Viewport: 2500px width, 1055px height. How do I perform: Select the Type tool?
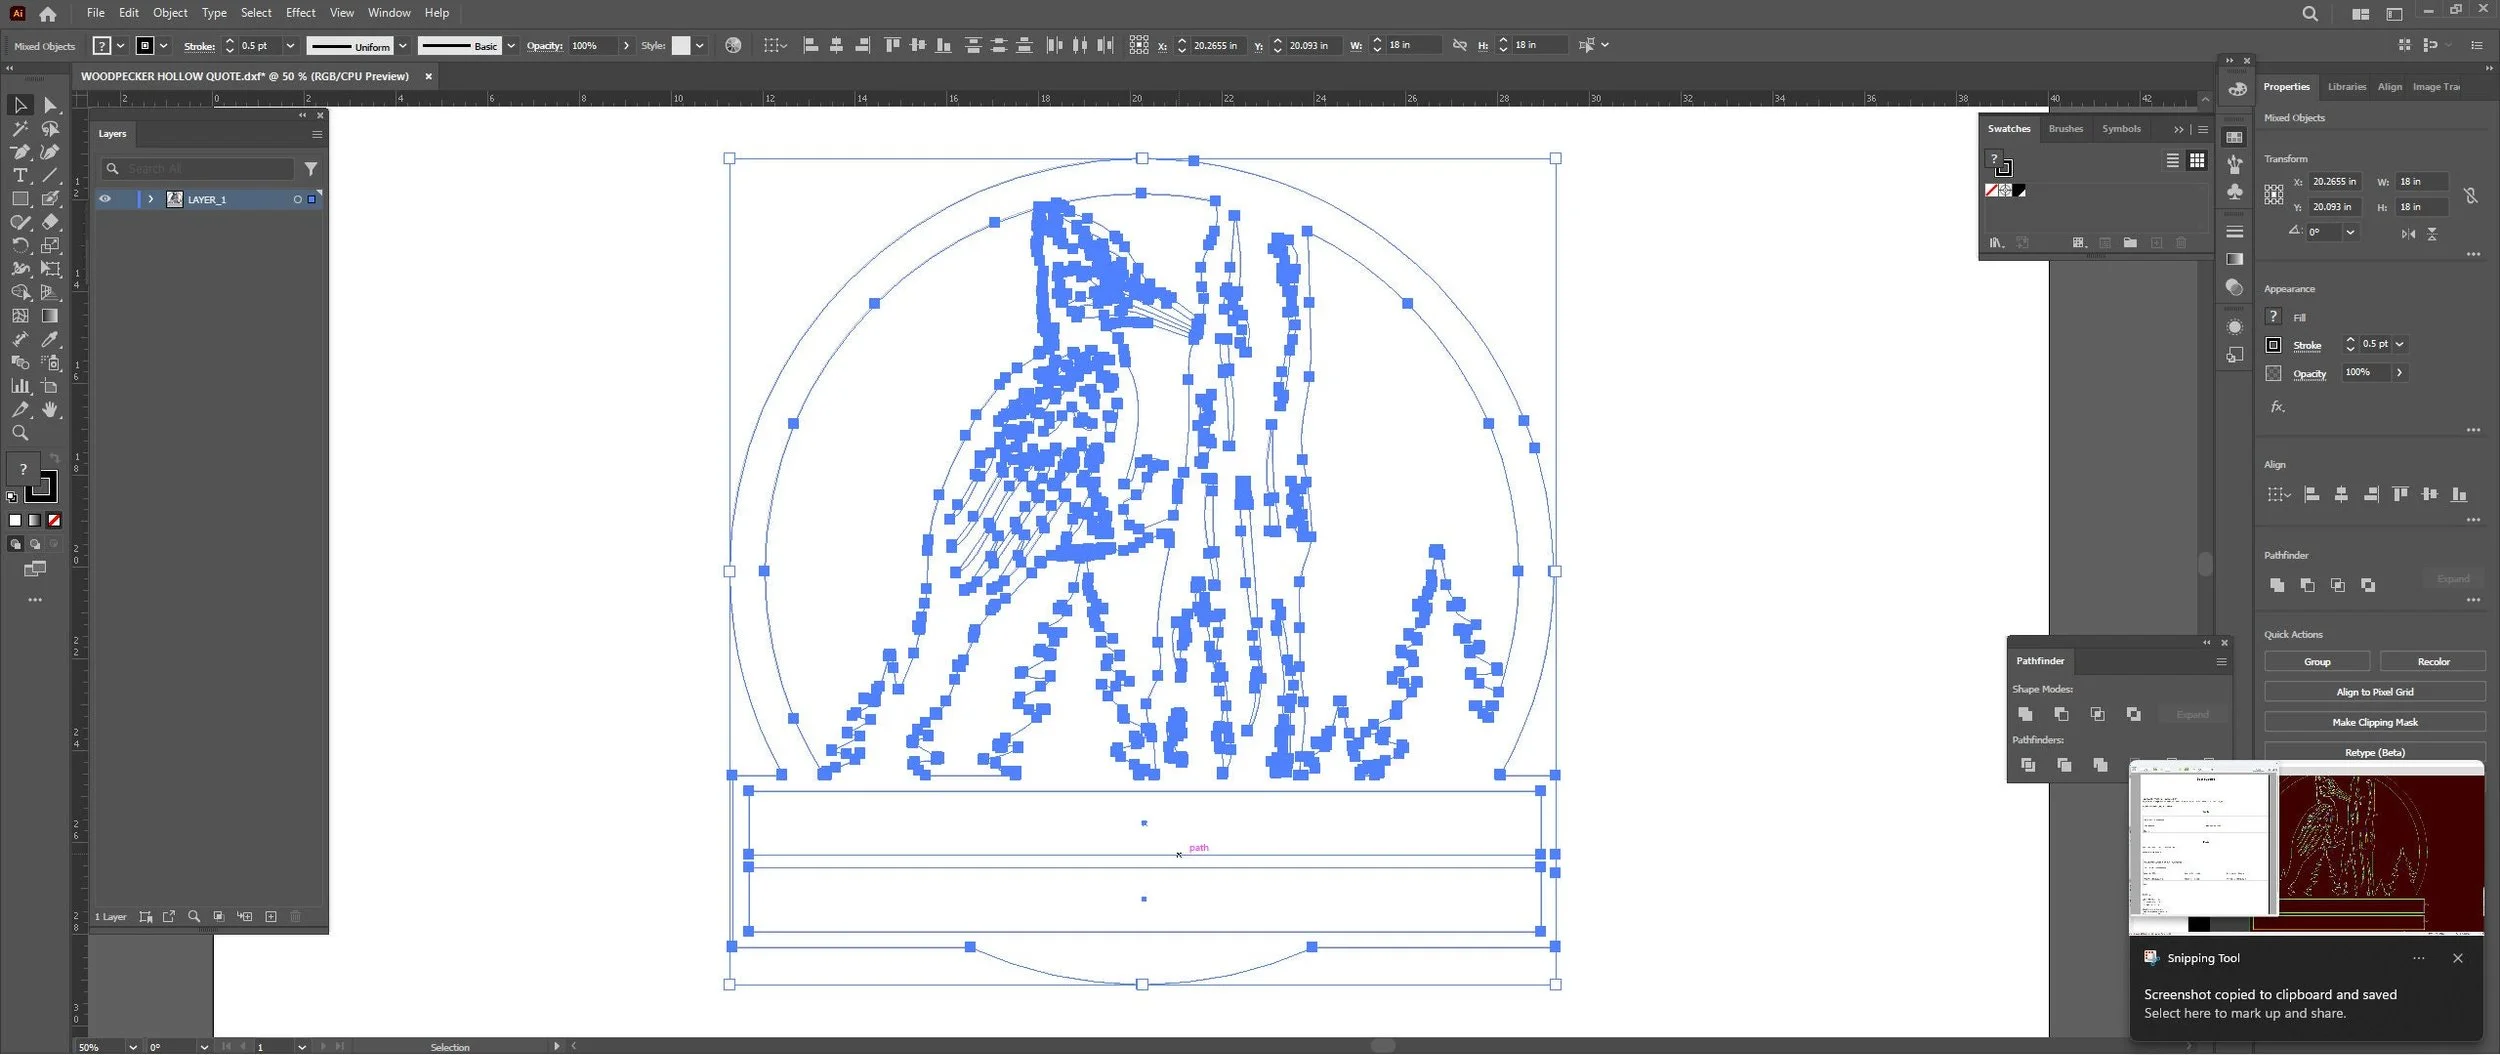coord(20,175)
